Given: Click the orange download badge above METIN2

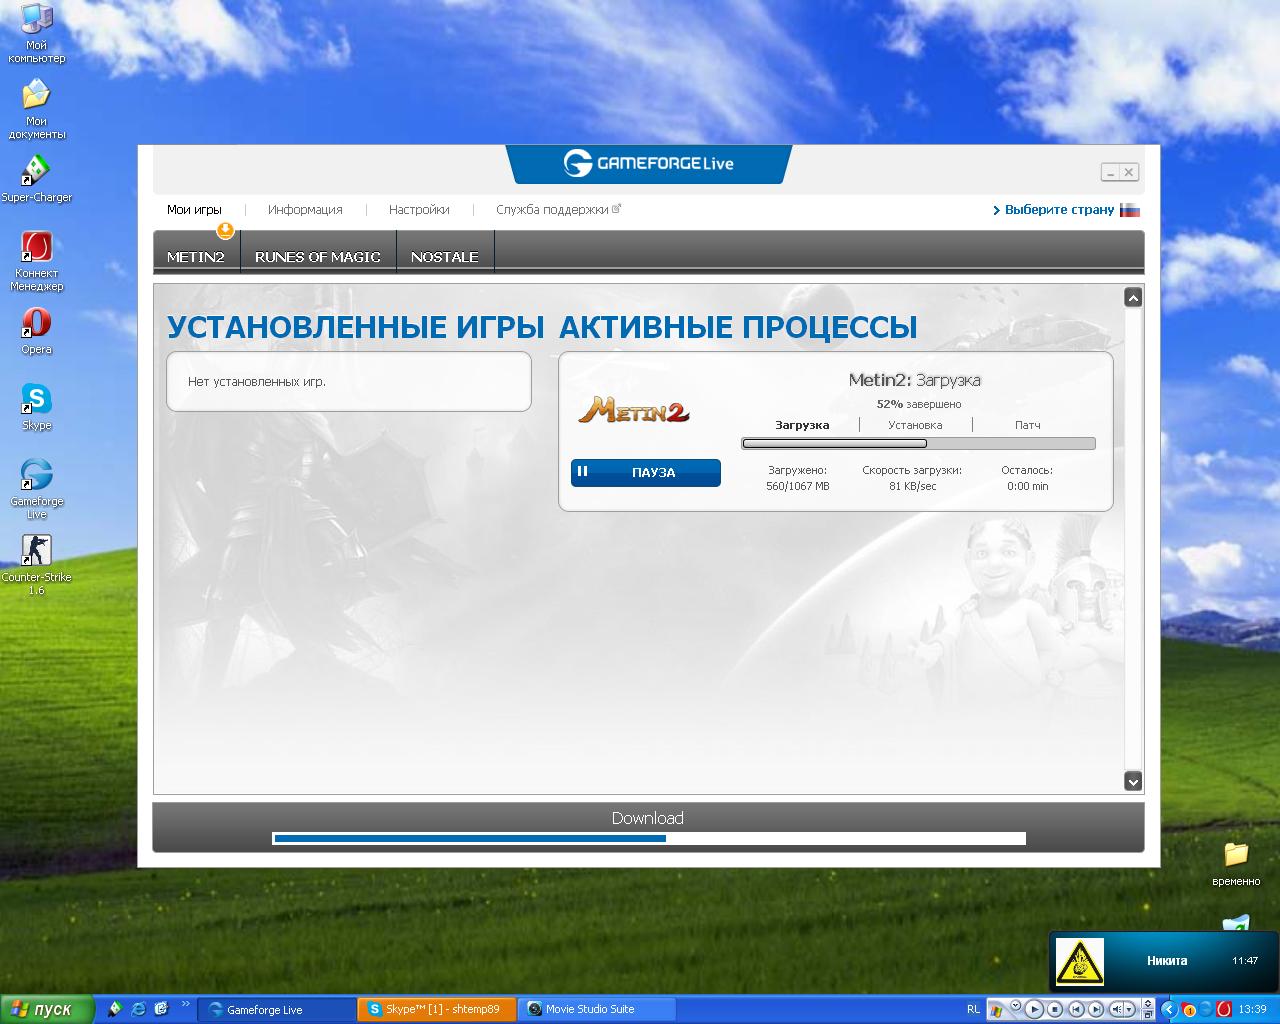Looking at the screenshot, I should (225, 231).
